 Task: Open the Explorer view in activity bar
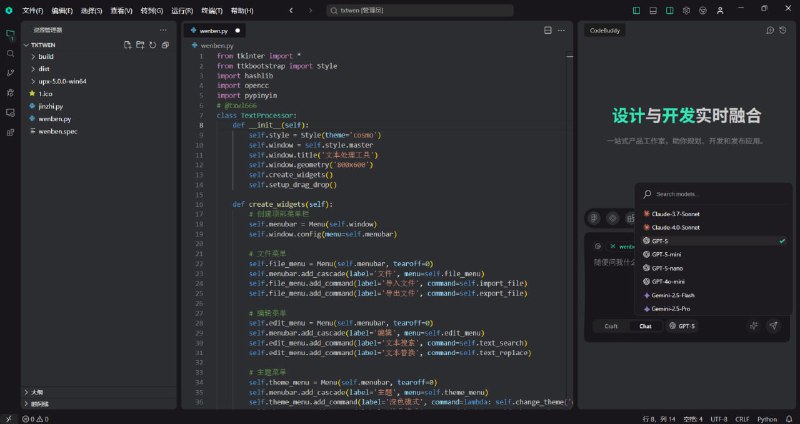click(10, 34)
